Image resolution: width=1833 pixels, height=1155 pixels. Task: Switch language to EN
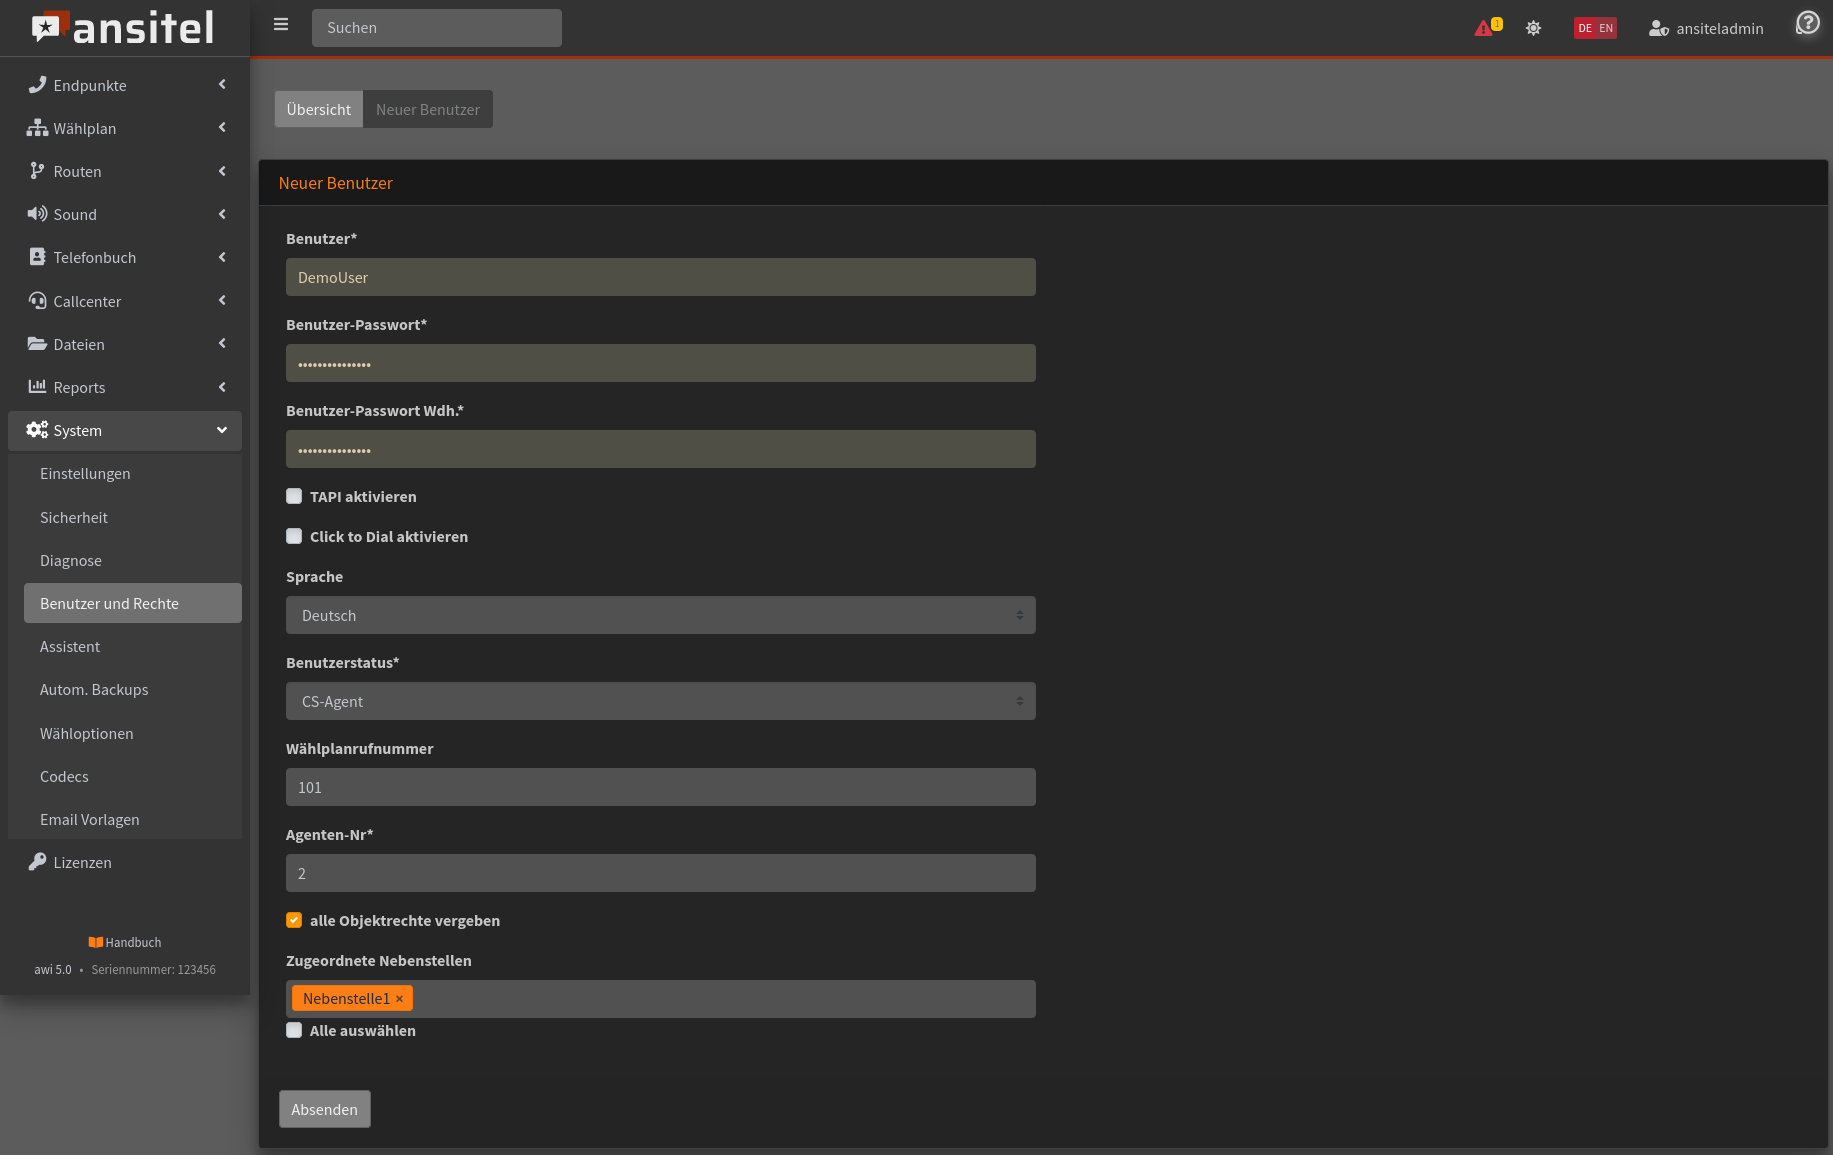(x=1606, y=28)
